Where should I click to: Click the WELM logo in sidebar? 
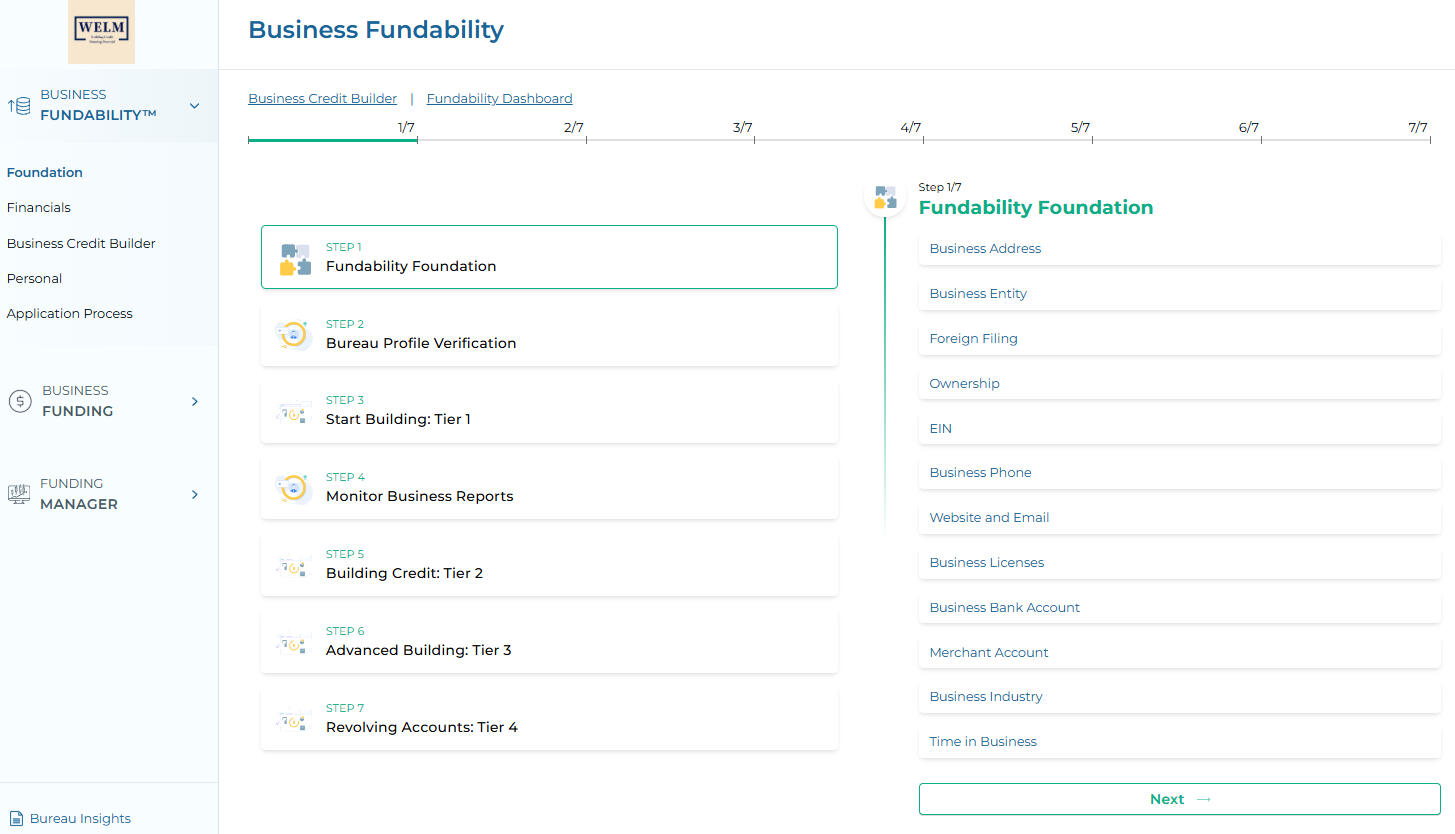click(x=101, y=32)
